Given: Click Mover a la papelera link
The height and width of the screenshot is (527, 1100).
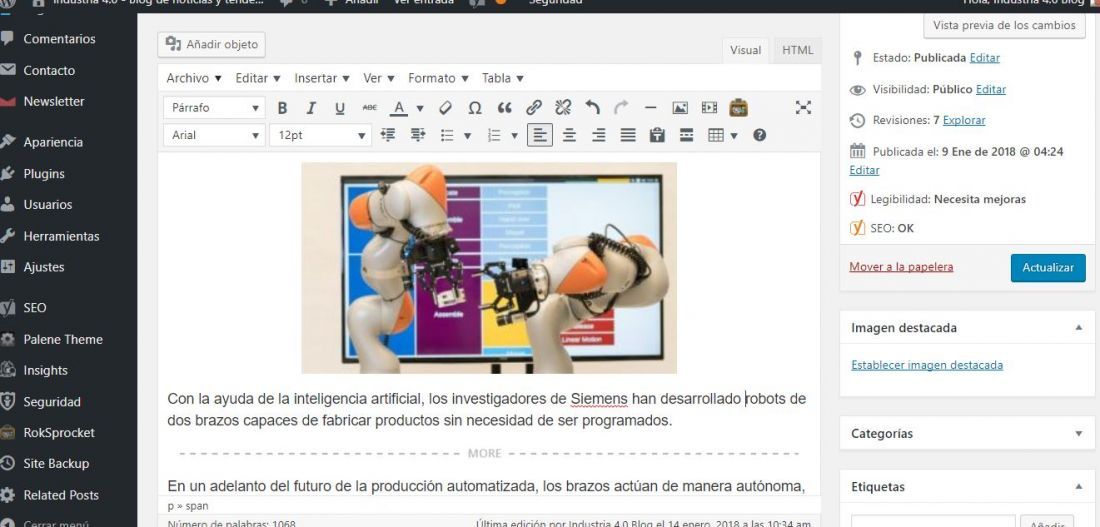Looking at the screenshot, I should click(x=901, y=267).
